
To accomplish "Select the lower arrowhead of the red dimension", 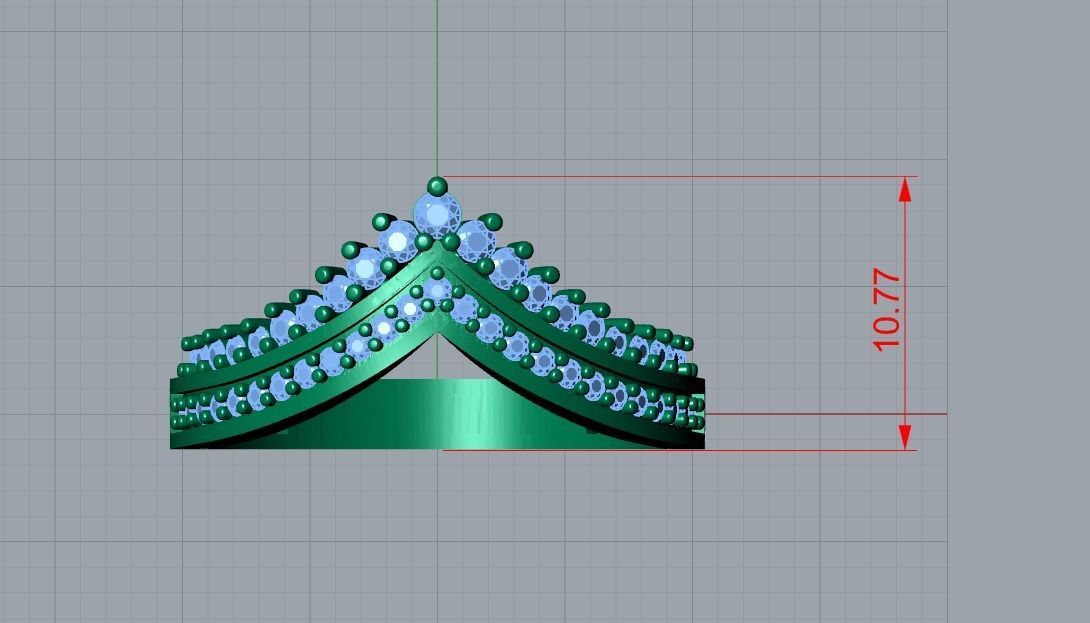I will point(904,437).
